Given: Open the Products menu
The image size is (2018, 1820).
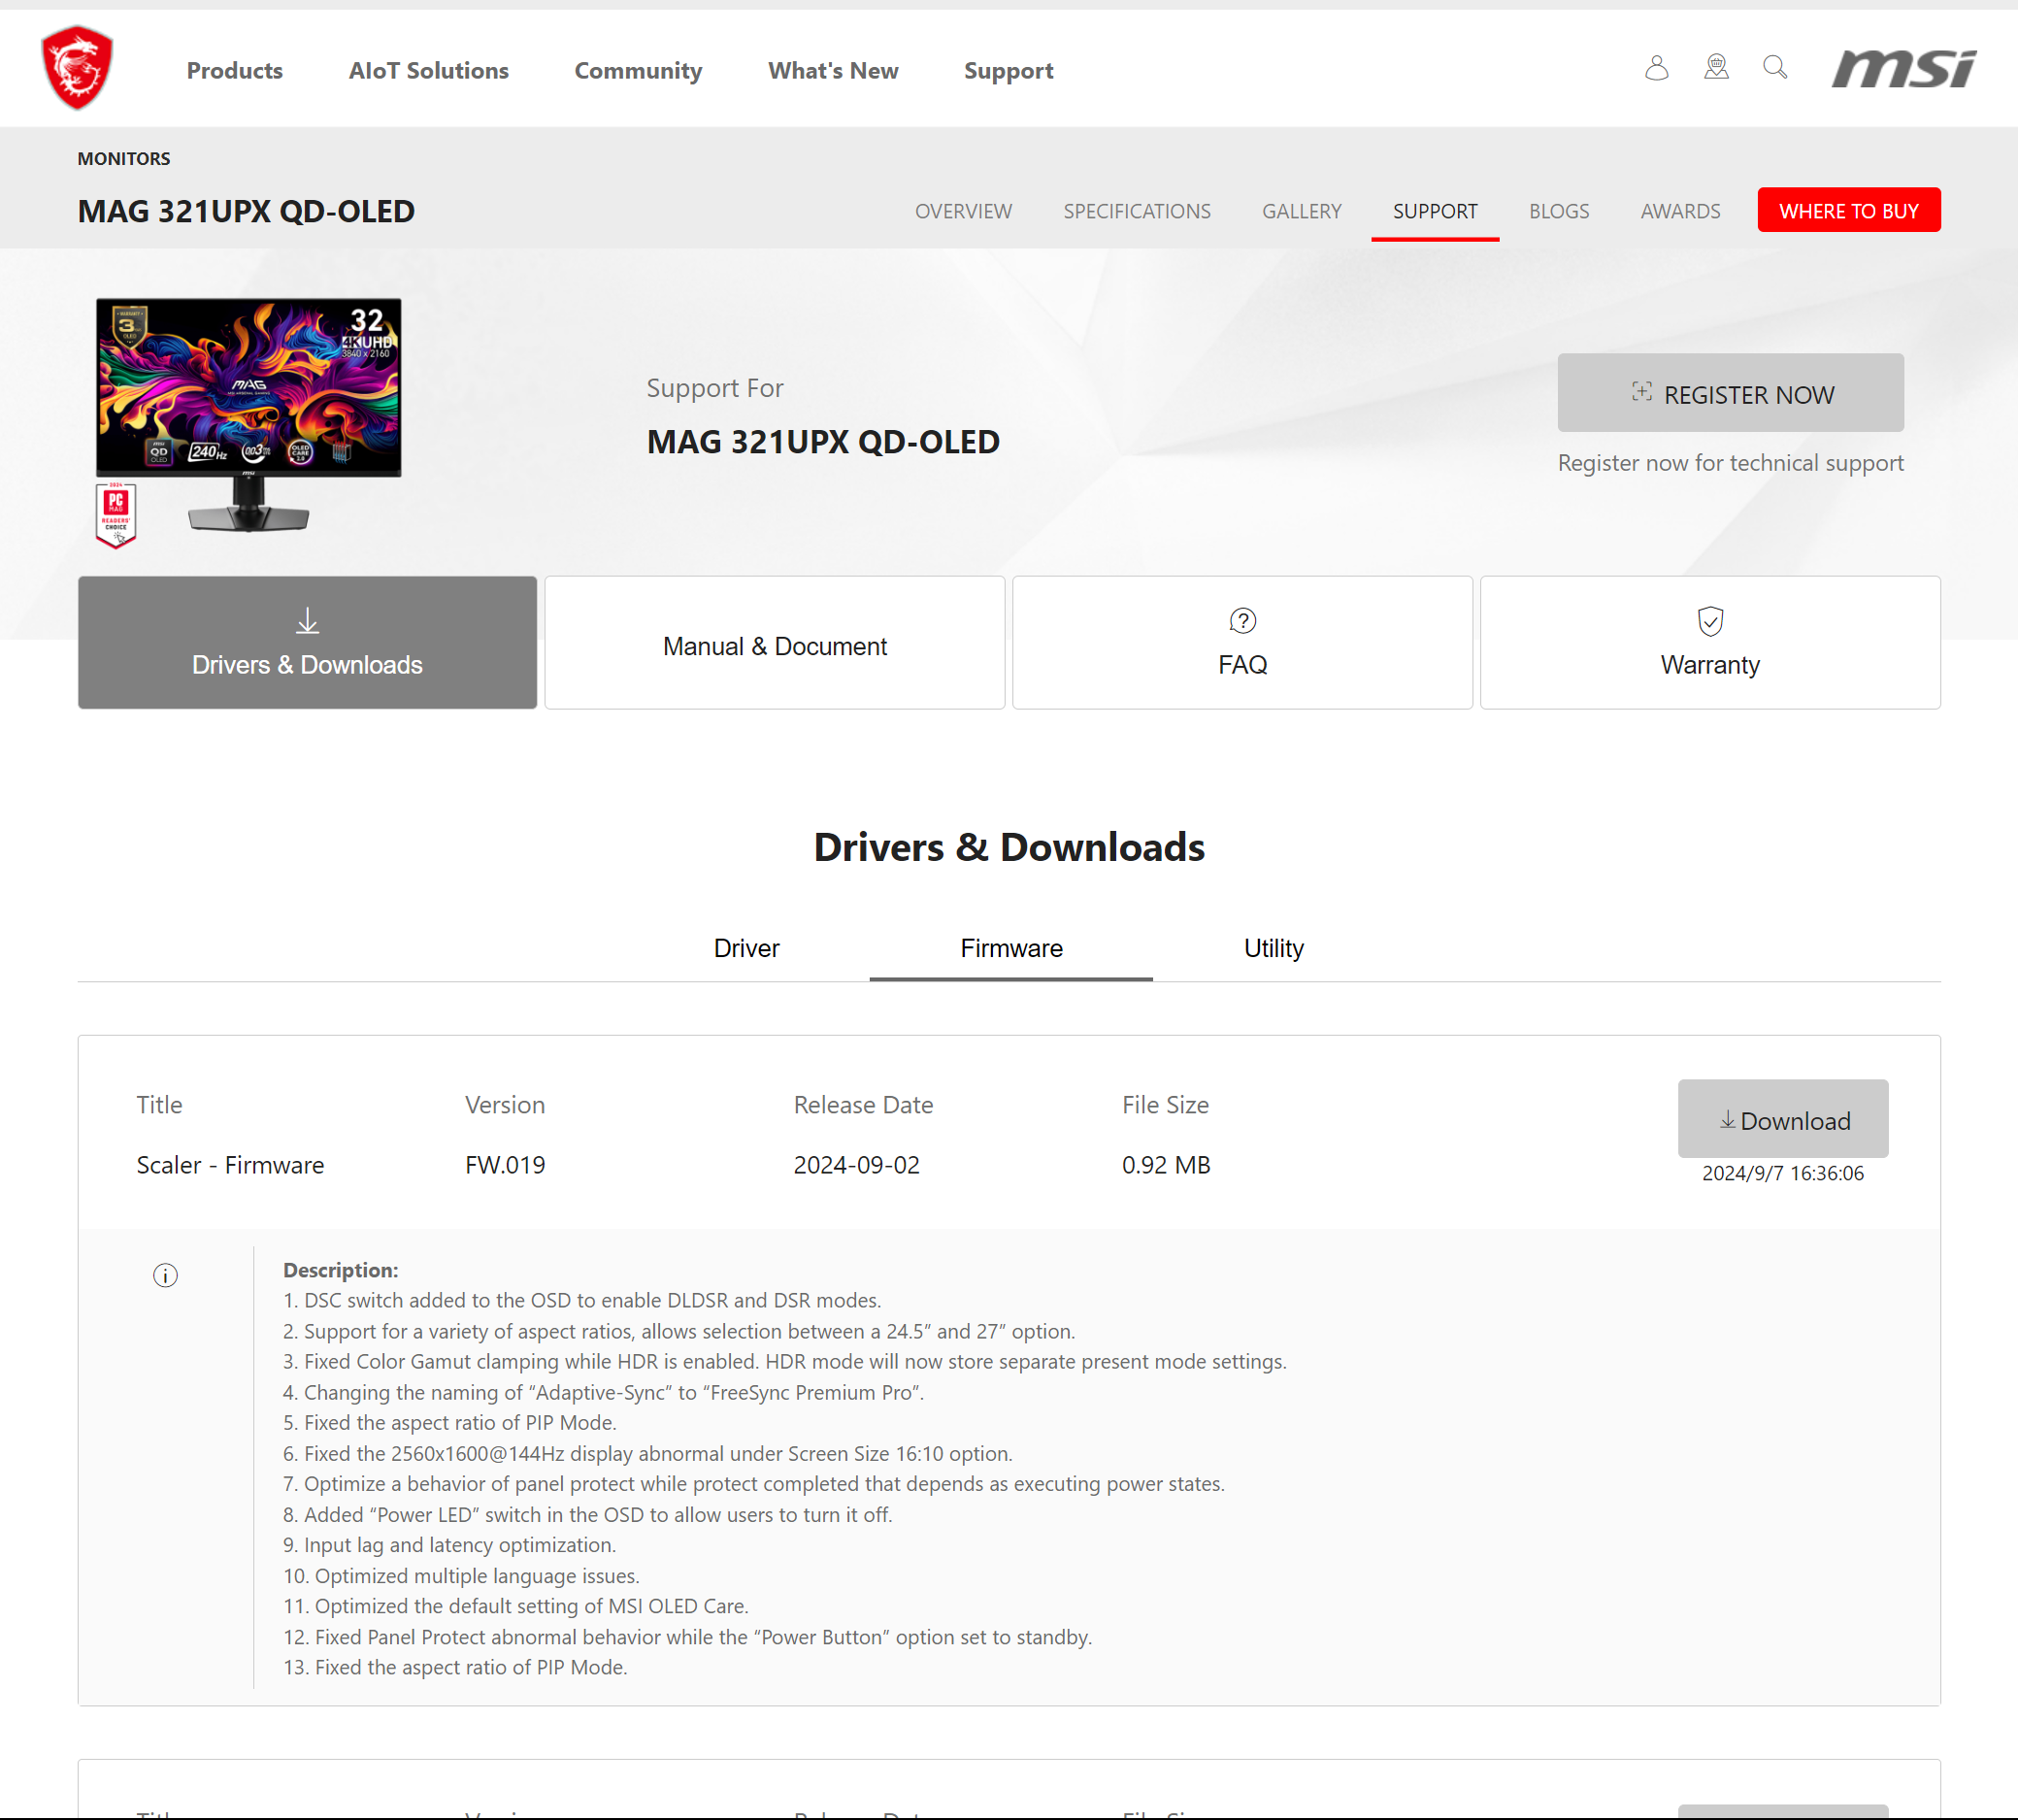Looking at the screenshot, I should pyautogui.click(x=235, y=71).
